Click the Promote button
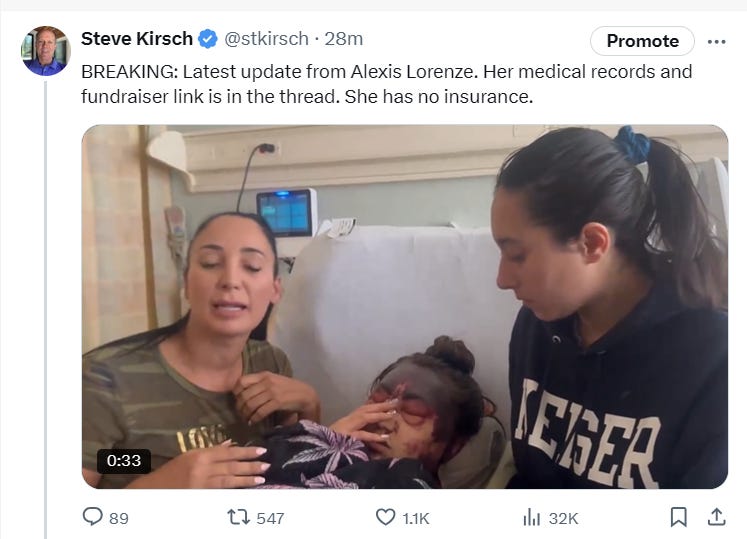The image size is (747, 539). pos(642,41)
